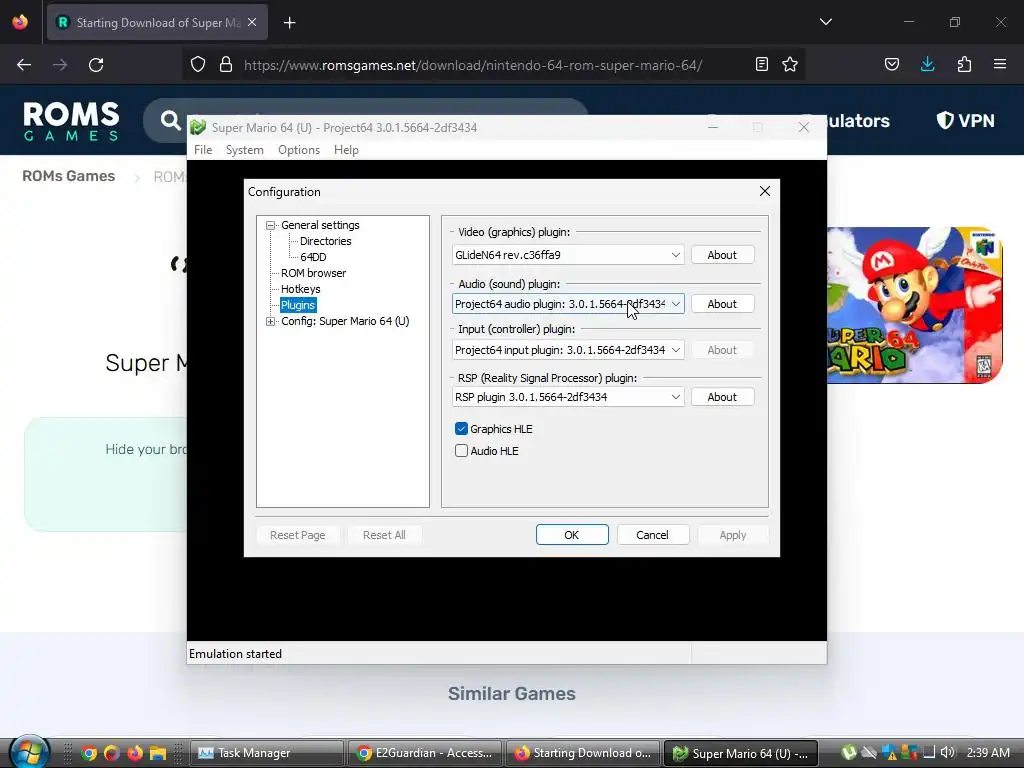Enable the Audio HLE checkbox
The height and width of the screenshot is (768, 1024).
(461, 451)
